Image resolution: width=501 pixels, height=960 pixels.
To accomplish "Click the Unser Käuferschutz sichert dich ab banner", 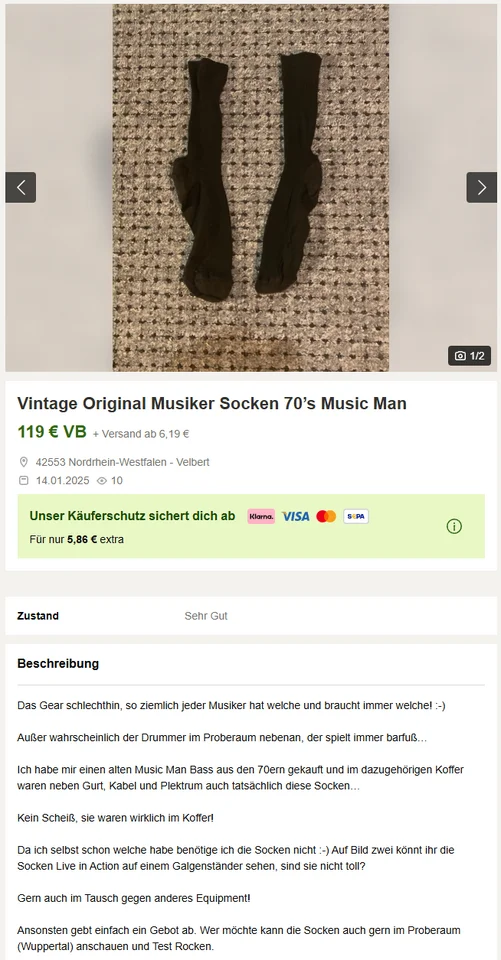I will click(x=251, y=526).
